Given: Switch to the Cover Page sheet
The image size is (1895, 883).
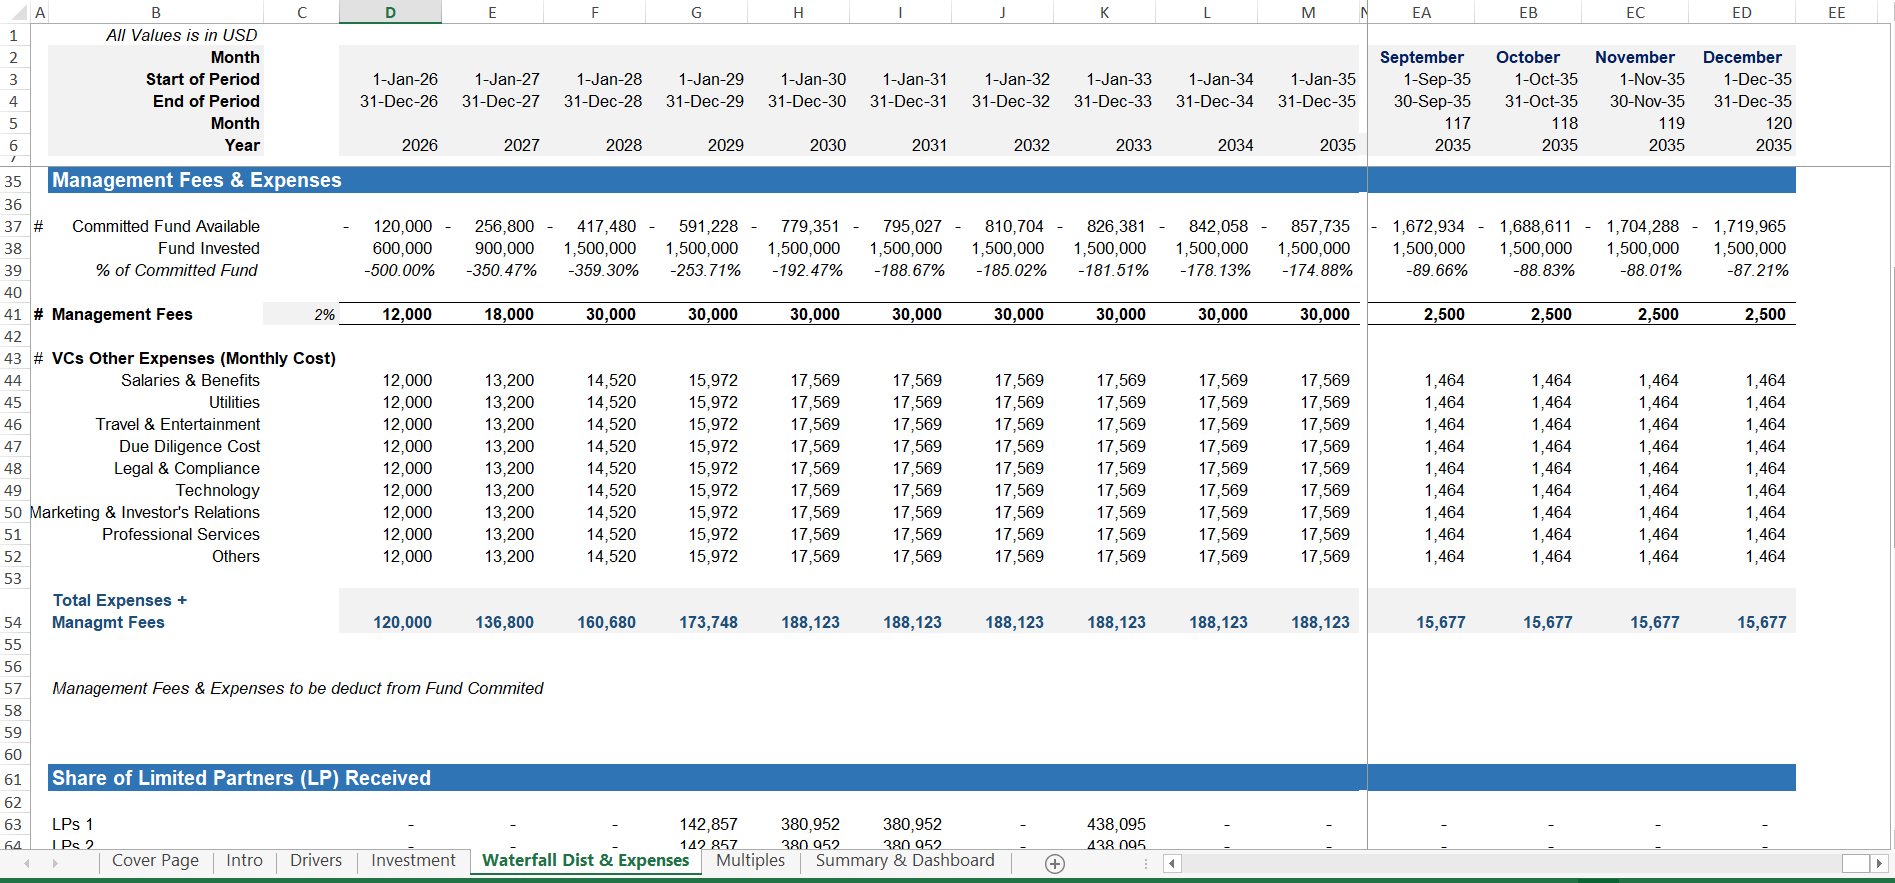Looking at the screenshot, I should pyautogui.click(x=155, y=861).
